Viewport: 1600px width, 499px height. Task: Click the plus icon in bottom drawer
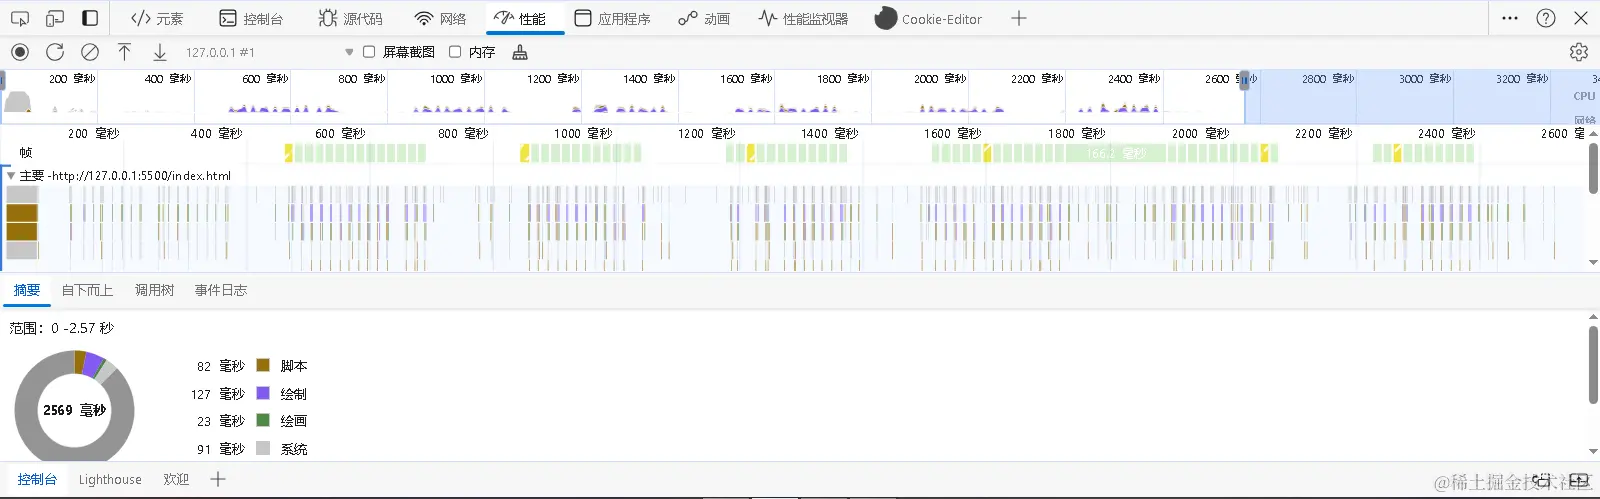click(218, 479)
